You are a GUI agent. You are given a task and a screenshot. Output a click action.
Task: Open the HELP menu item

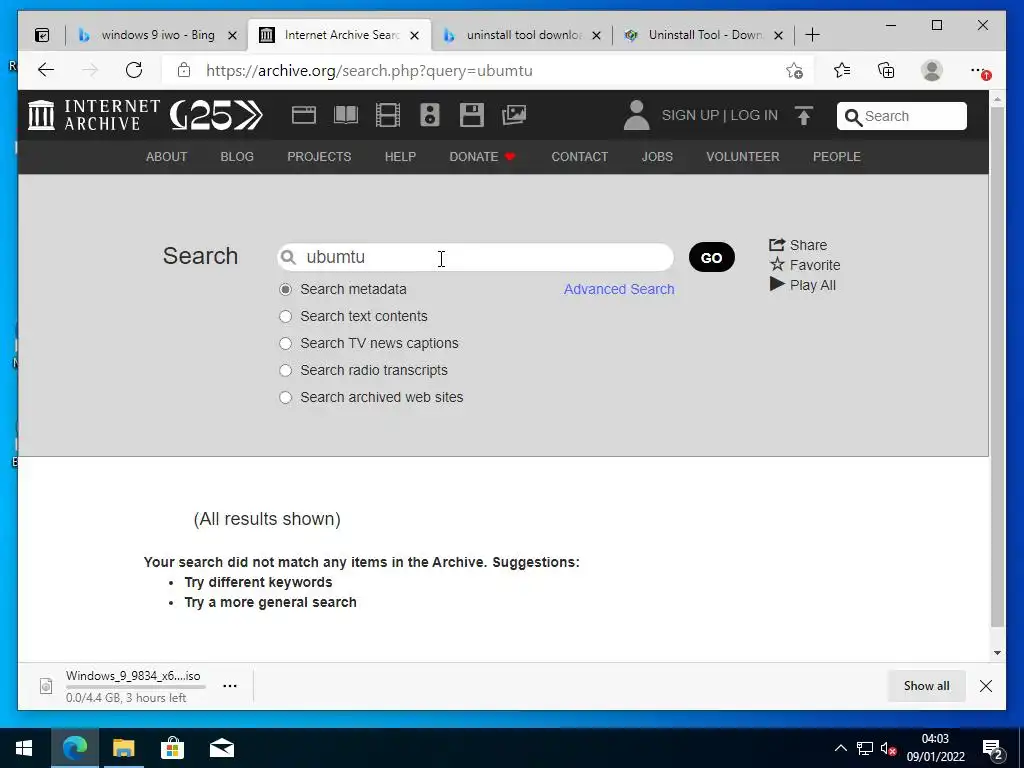[x=400, y=157]
